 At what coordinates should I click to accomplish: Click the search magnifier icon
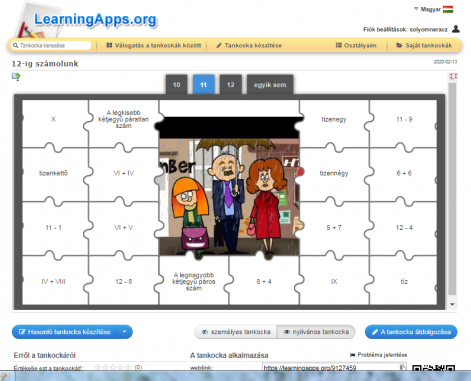[x=15, y=45]
